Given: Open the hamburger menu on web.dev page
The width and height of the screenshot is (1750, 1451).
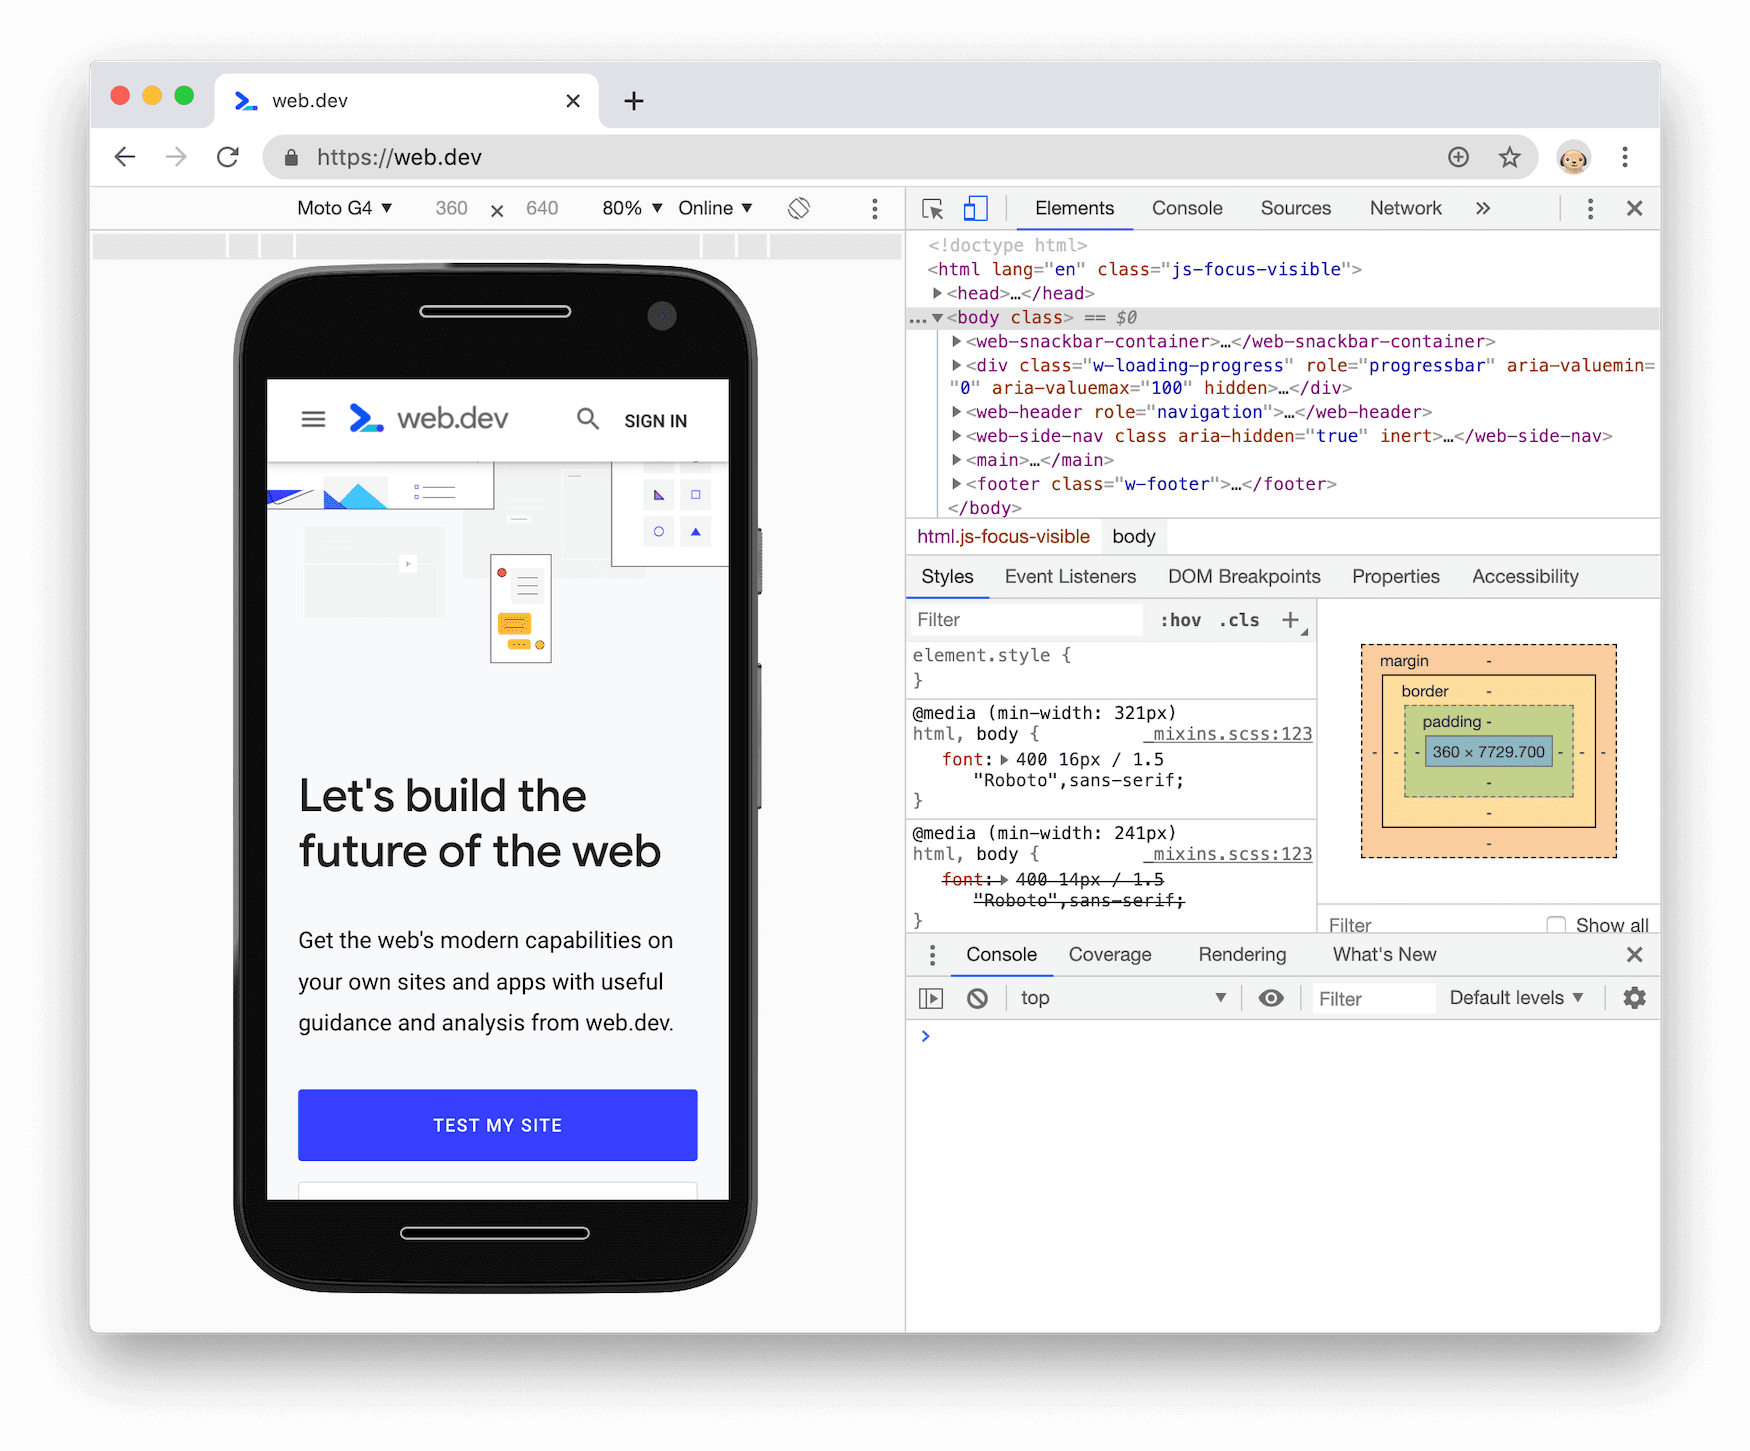Looking at the screenshot, I should click(313, 419).
